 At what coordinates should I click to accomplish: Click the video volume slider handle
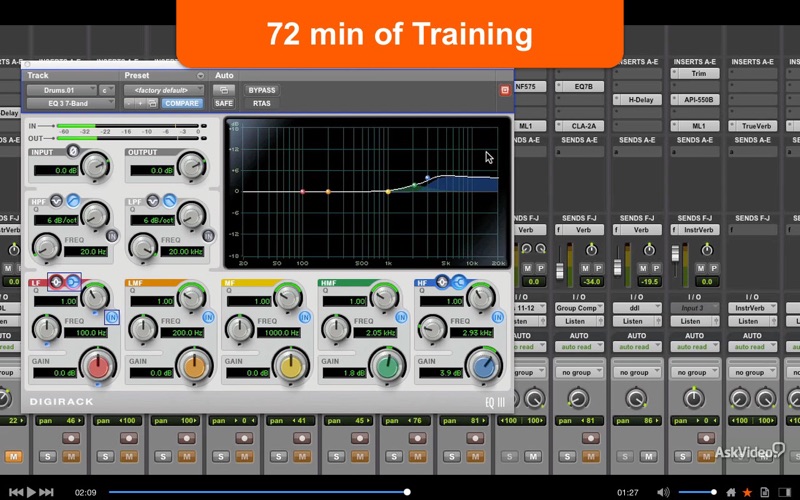click(713, 492)
